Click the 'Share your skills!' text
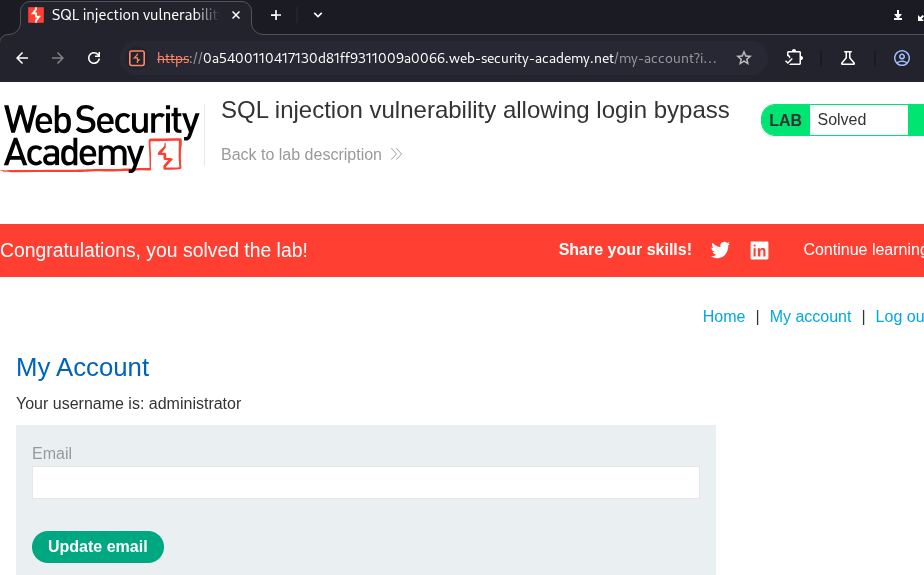924x575 pixels. point(625,250)
